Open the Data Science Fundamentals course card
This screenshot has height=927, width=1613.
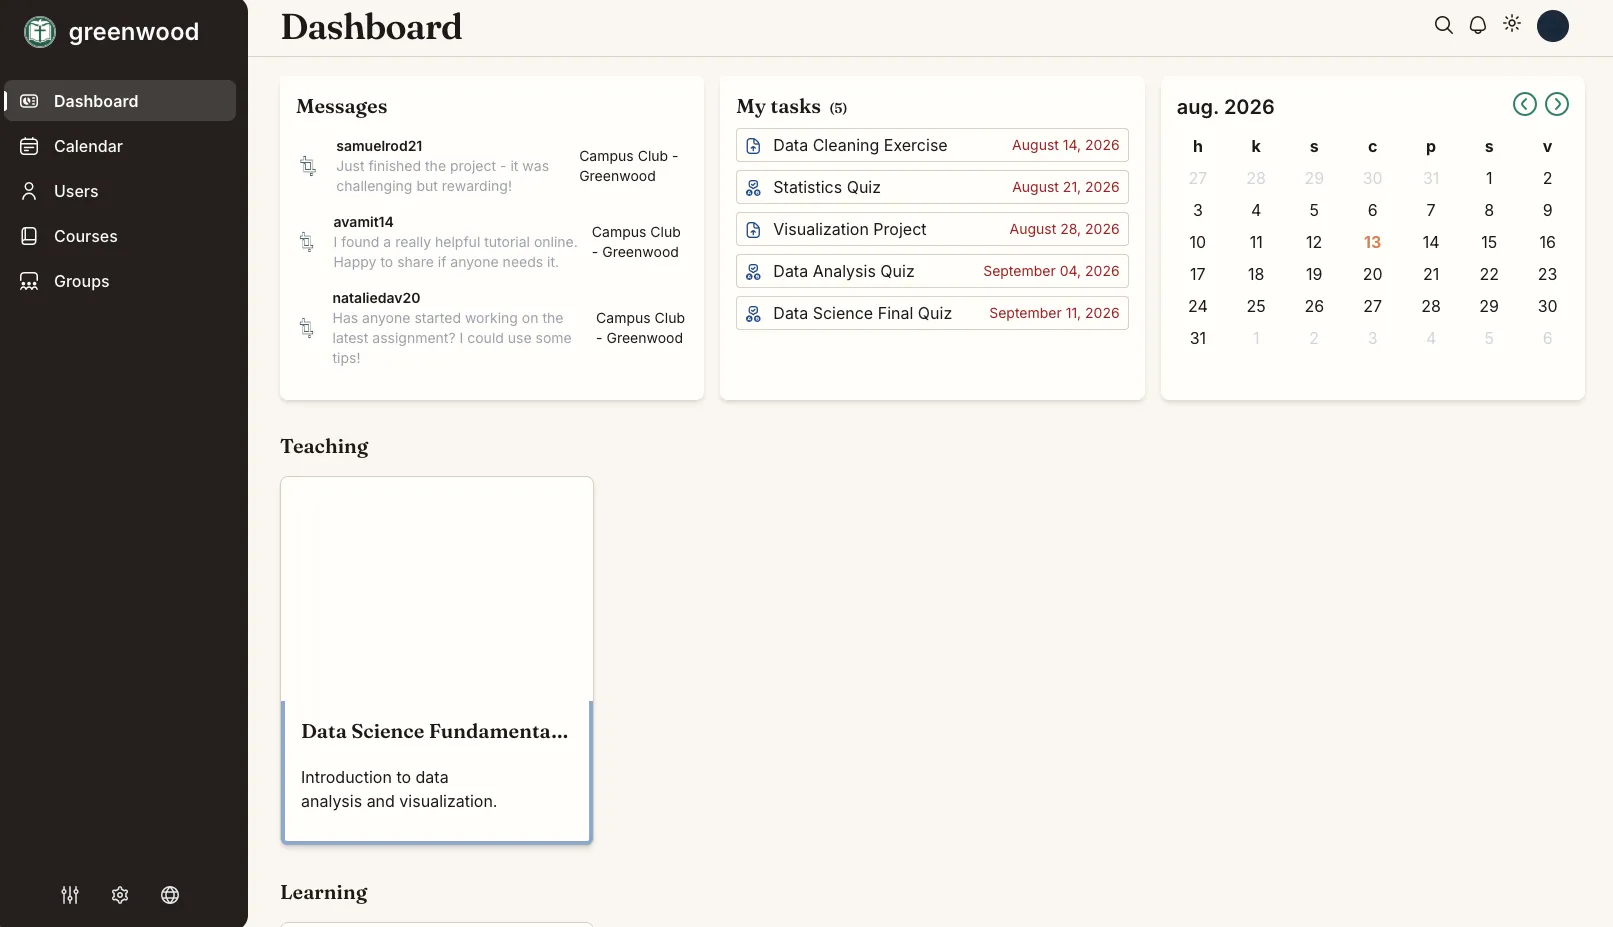(437, 660)
